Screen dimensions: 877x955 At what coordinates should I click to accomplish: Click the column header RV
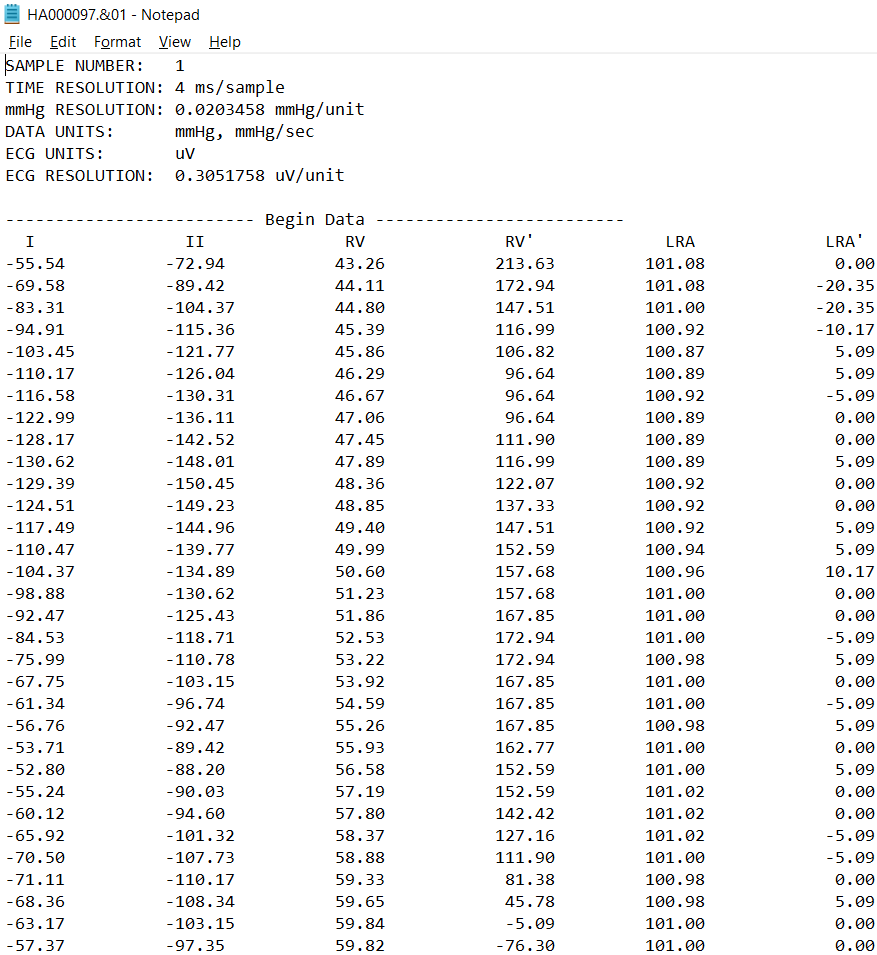355,241
